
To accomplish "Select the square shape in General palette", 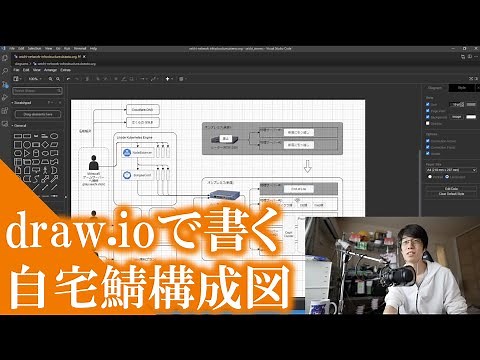I will pyautogui.click(x=18, y=145).
